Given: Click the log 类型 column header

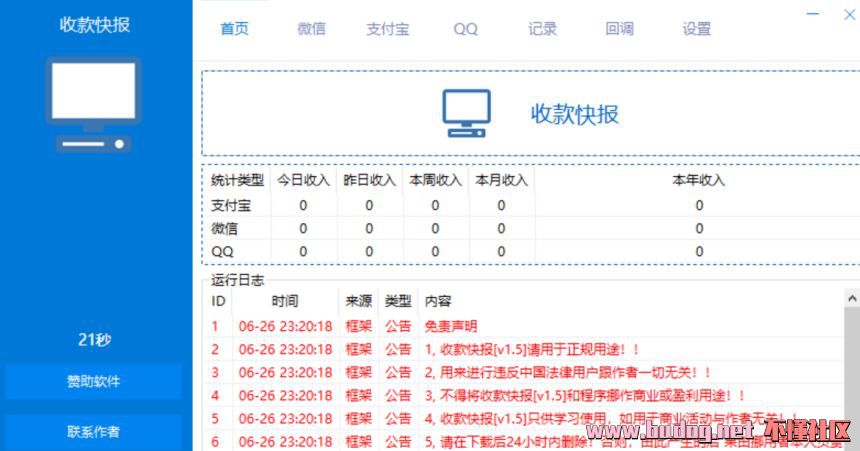Looking at the screenshot, I should [x=398, y=301].
